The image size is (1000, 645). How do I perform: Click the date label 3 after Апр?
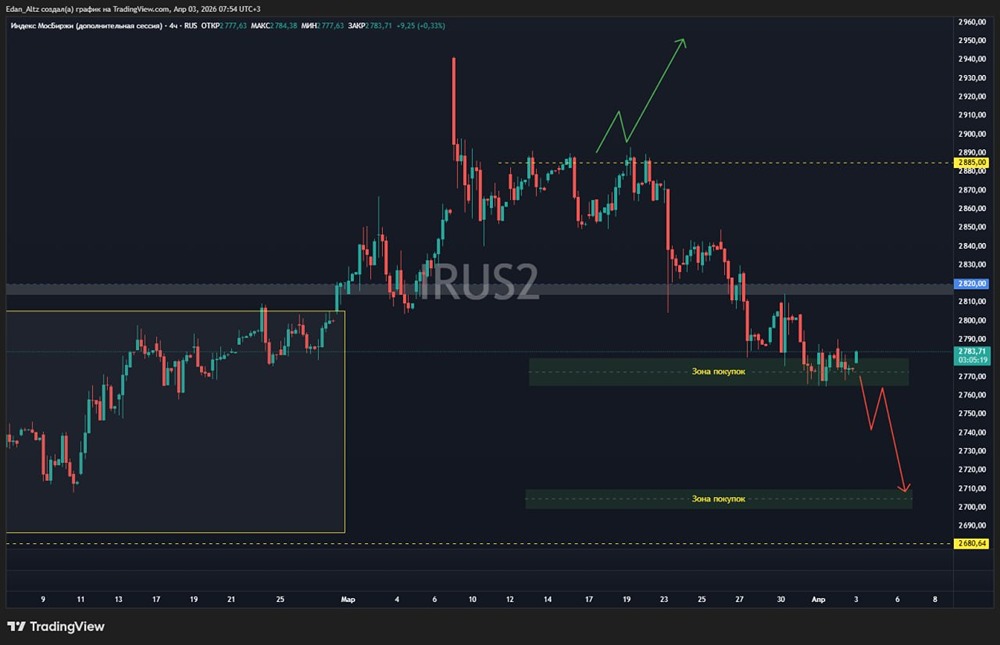click(856, 600)
